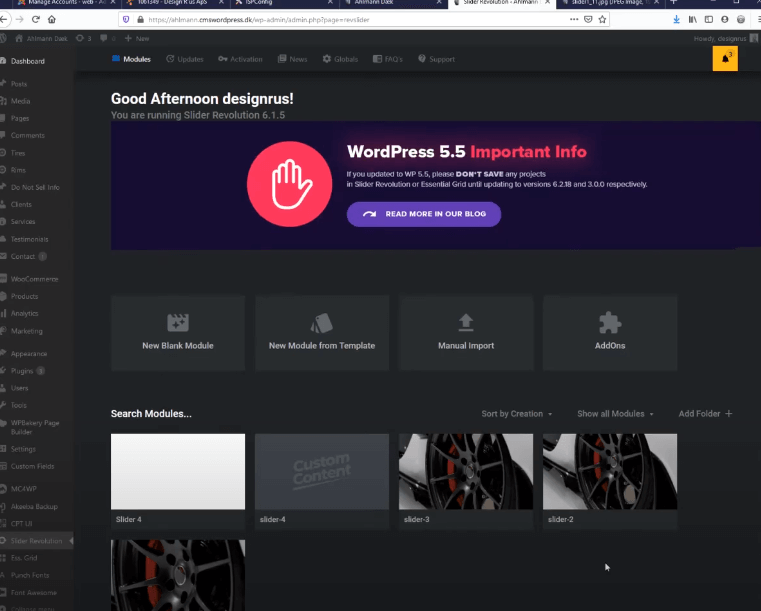Switch to the Modules tab

click(131, 59)
